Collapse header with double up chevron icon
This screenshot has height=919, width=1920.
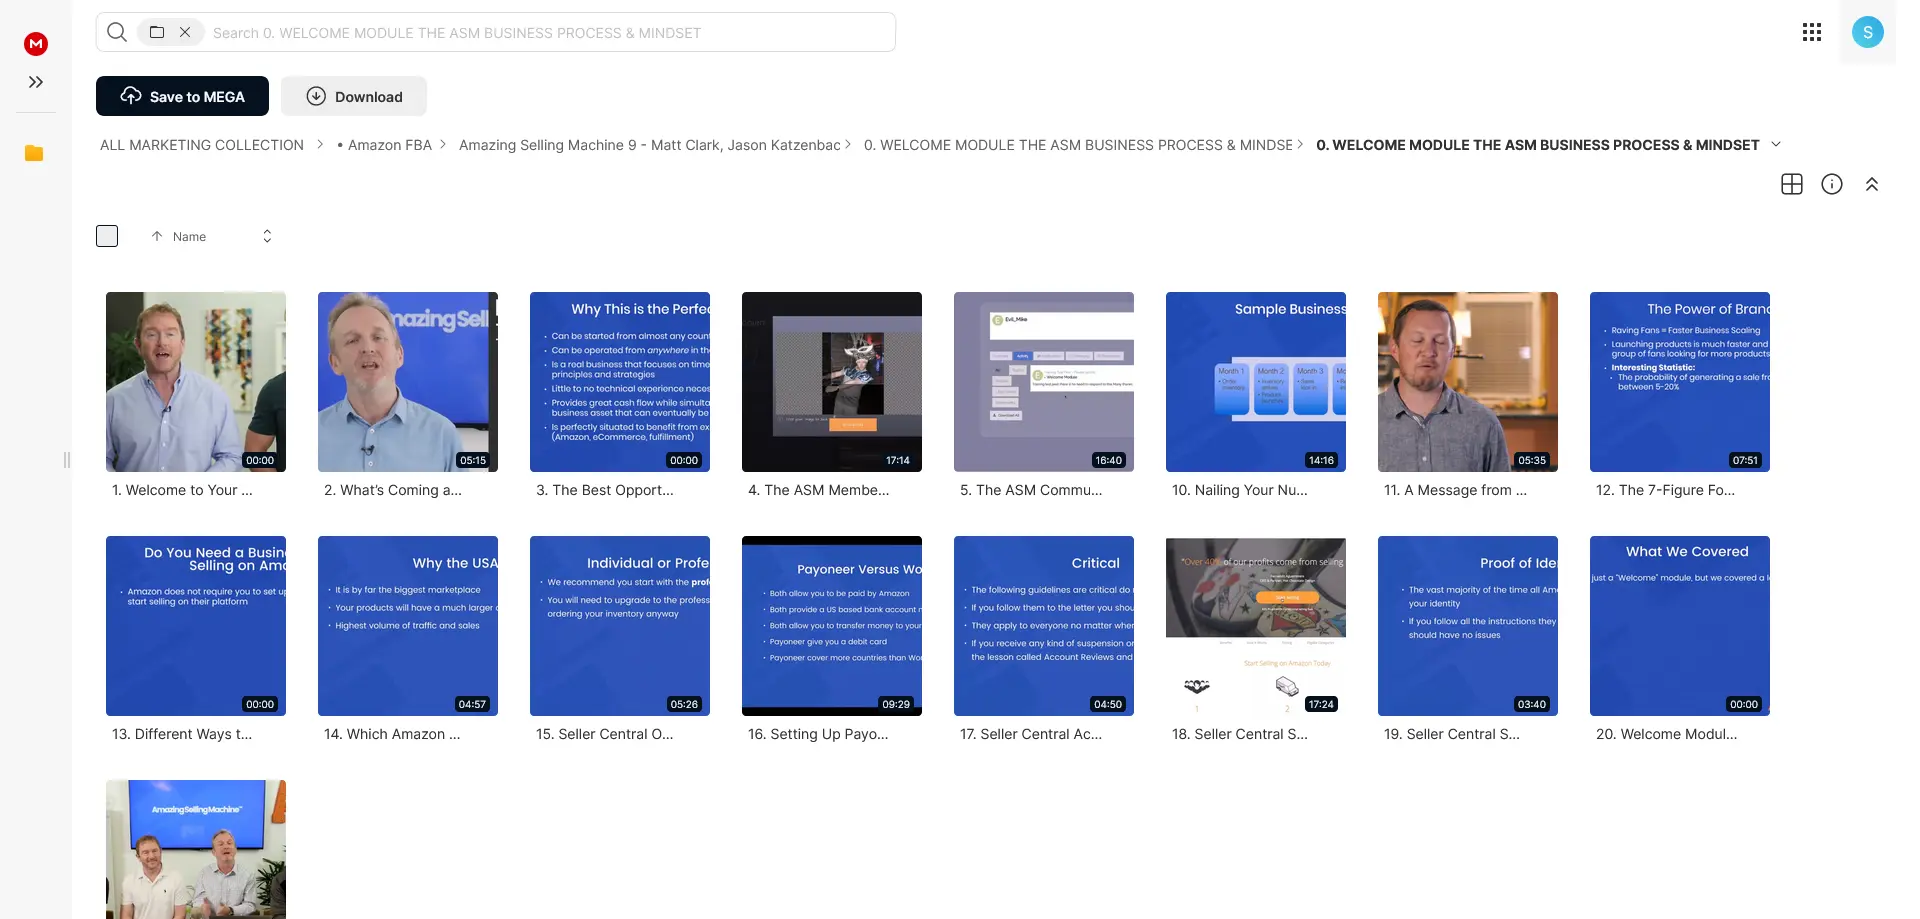(1872, 184)
